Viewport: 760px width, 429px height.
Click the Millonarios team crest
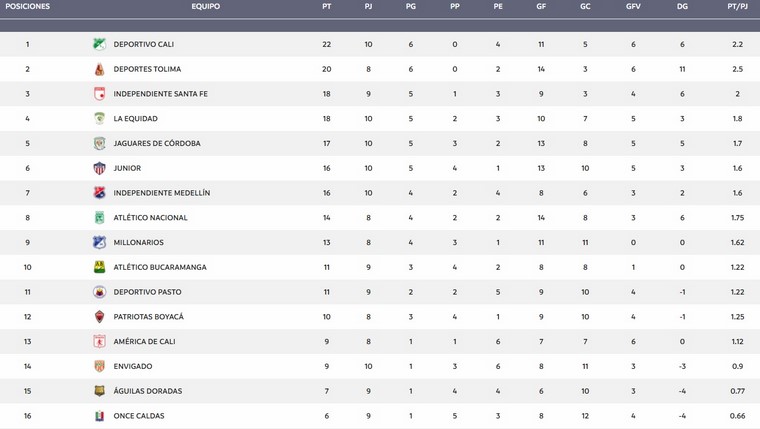click(x=99, y=242)
